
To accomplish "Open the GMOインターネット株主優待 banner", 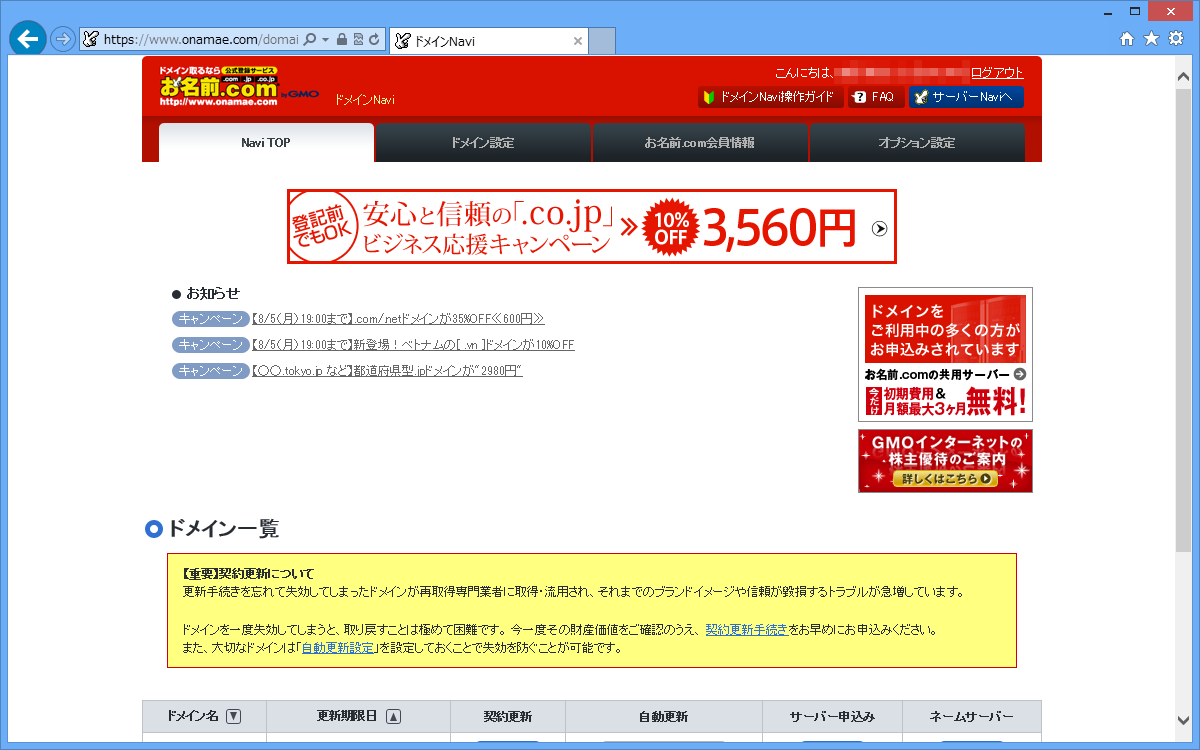I will click(x=944, y=461).
